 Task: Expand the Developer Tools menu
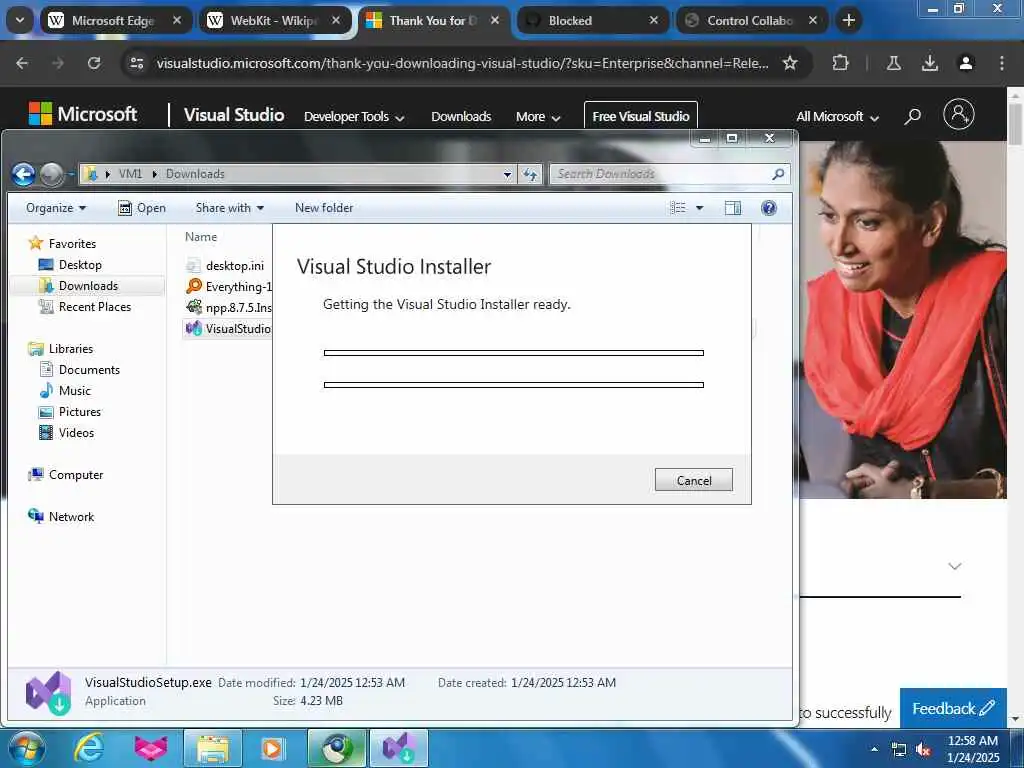(x=354, y=117)
